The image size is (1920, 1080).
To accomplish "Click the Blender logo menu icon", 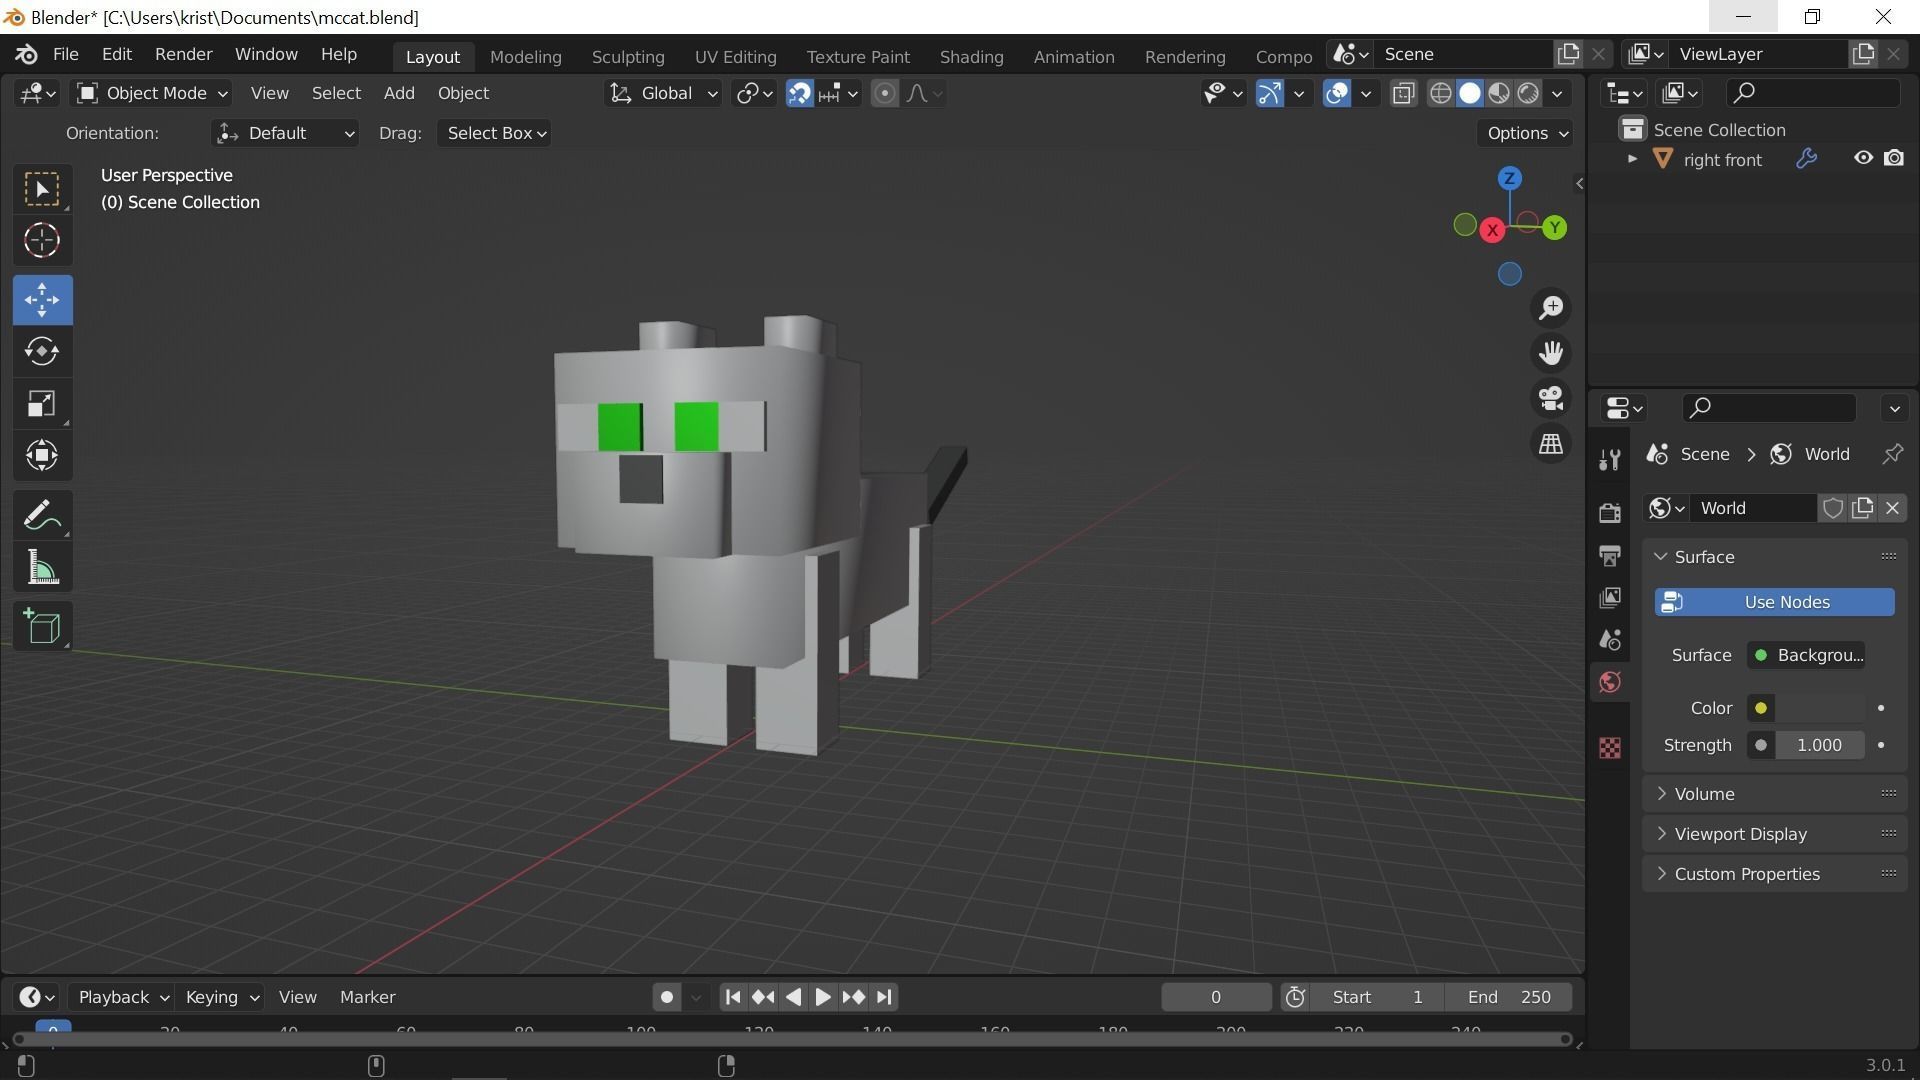I will tap(27, 54).
